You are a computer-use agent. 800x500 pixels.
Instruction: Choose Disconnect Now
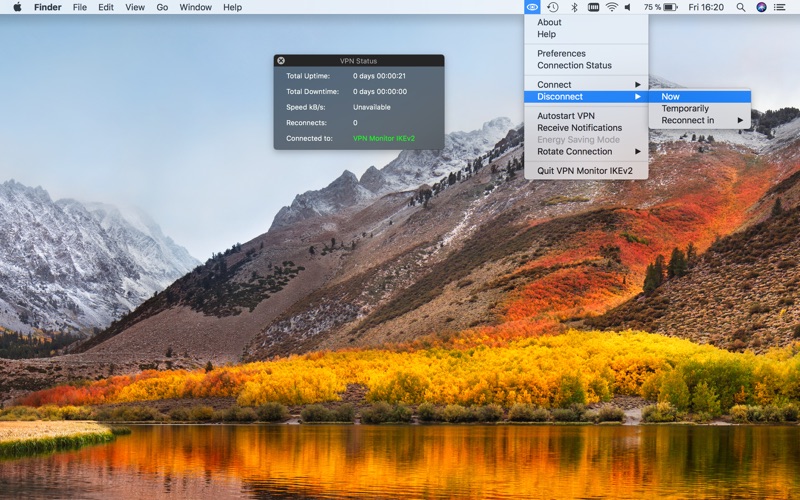tap(700, 96)
